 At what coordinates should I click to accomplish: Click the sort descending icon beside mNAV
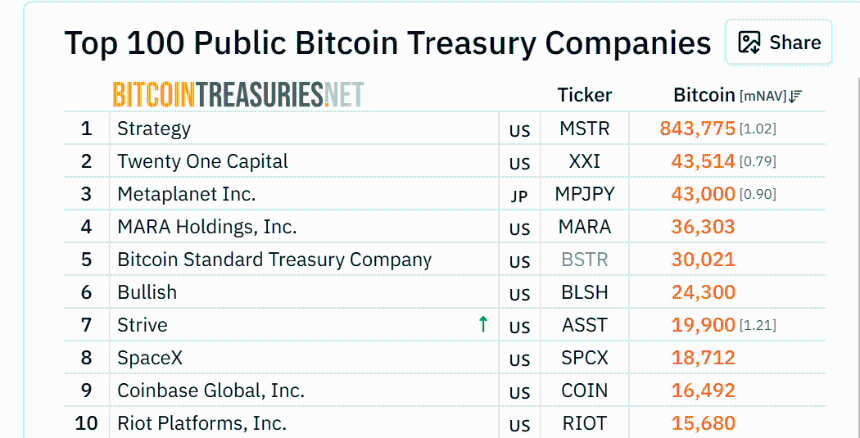pos(795,96)
